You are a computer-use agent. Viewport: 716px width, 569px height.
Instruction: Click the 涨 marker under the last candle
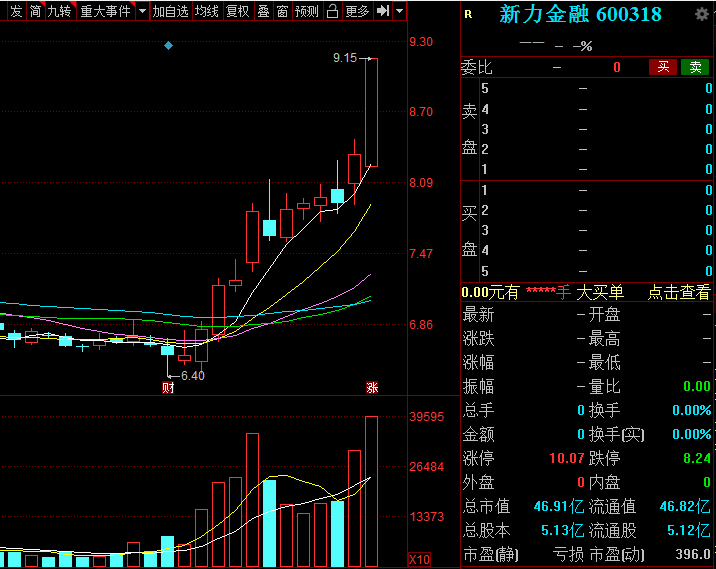coord(371,388)
